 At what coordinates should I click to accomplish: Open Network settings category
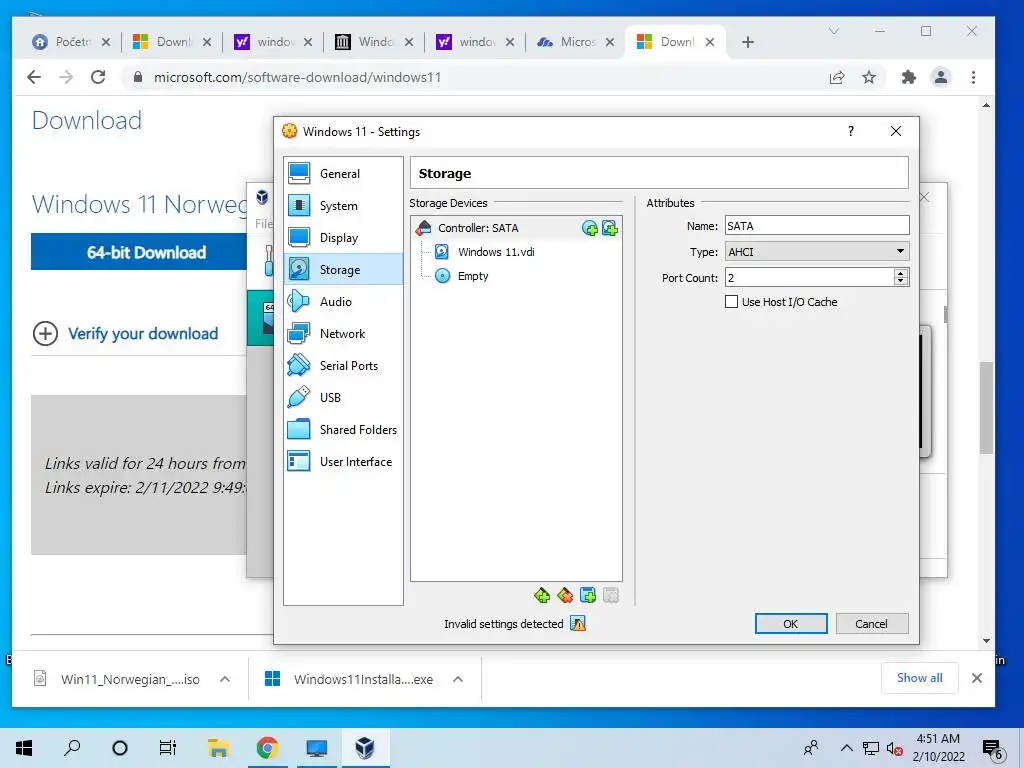tap(343, 334)
